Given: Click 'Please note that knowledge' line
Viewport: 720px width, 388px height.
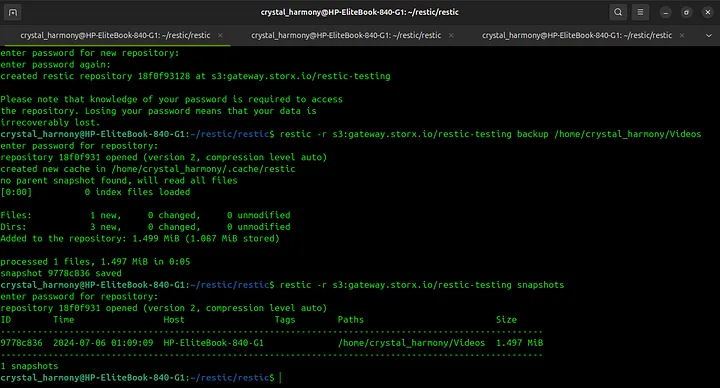Looking at the screenshot, I should (x=171, y=99).
